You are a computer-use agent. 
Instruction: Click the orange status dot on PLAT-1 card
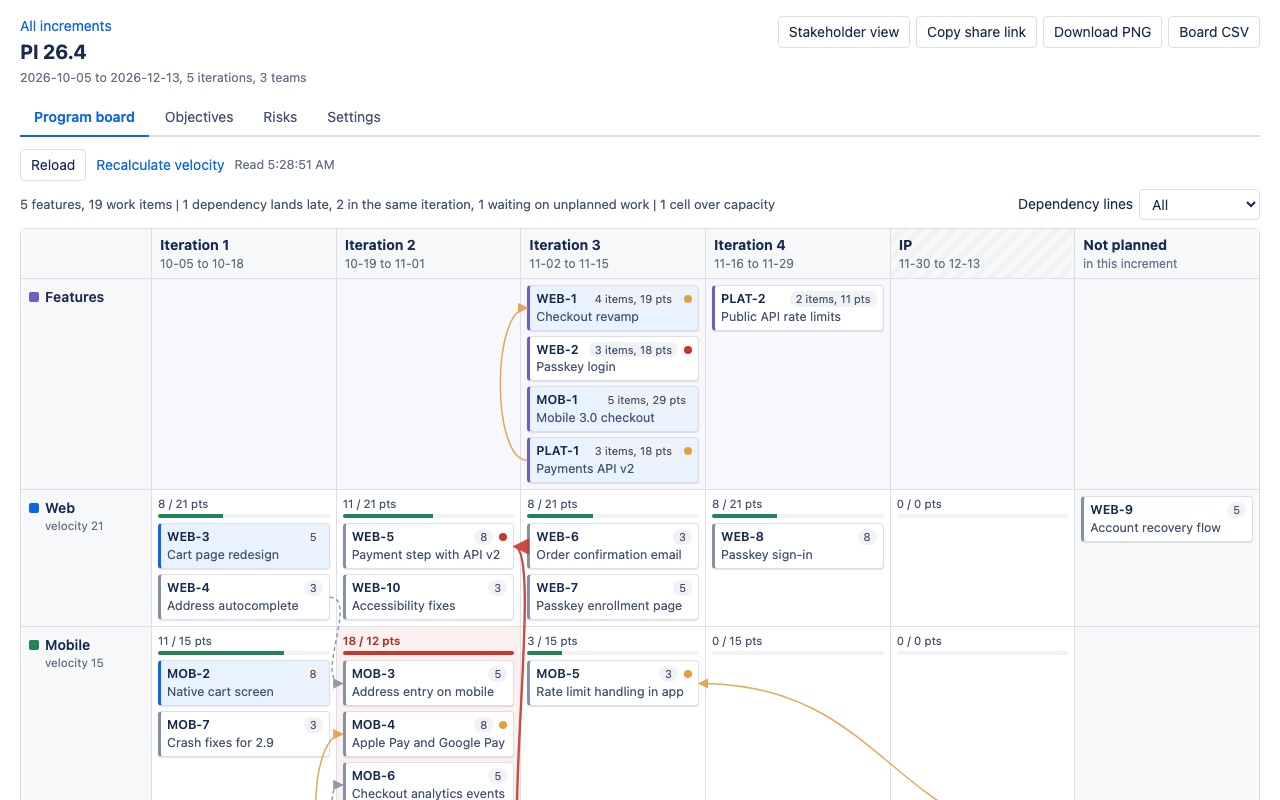pos(688,451)
